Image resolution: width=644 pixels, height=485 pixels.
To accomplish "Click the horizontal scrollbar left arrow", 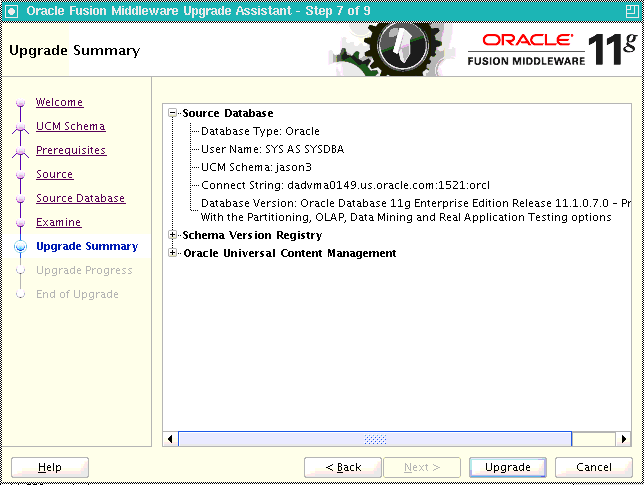I will [x=170, y=439].
